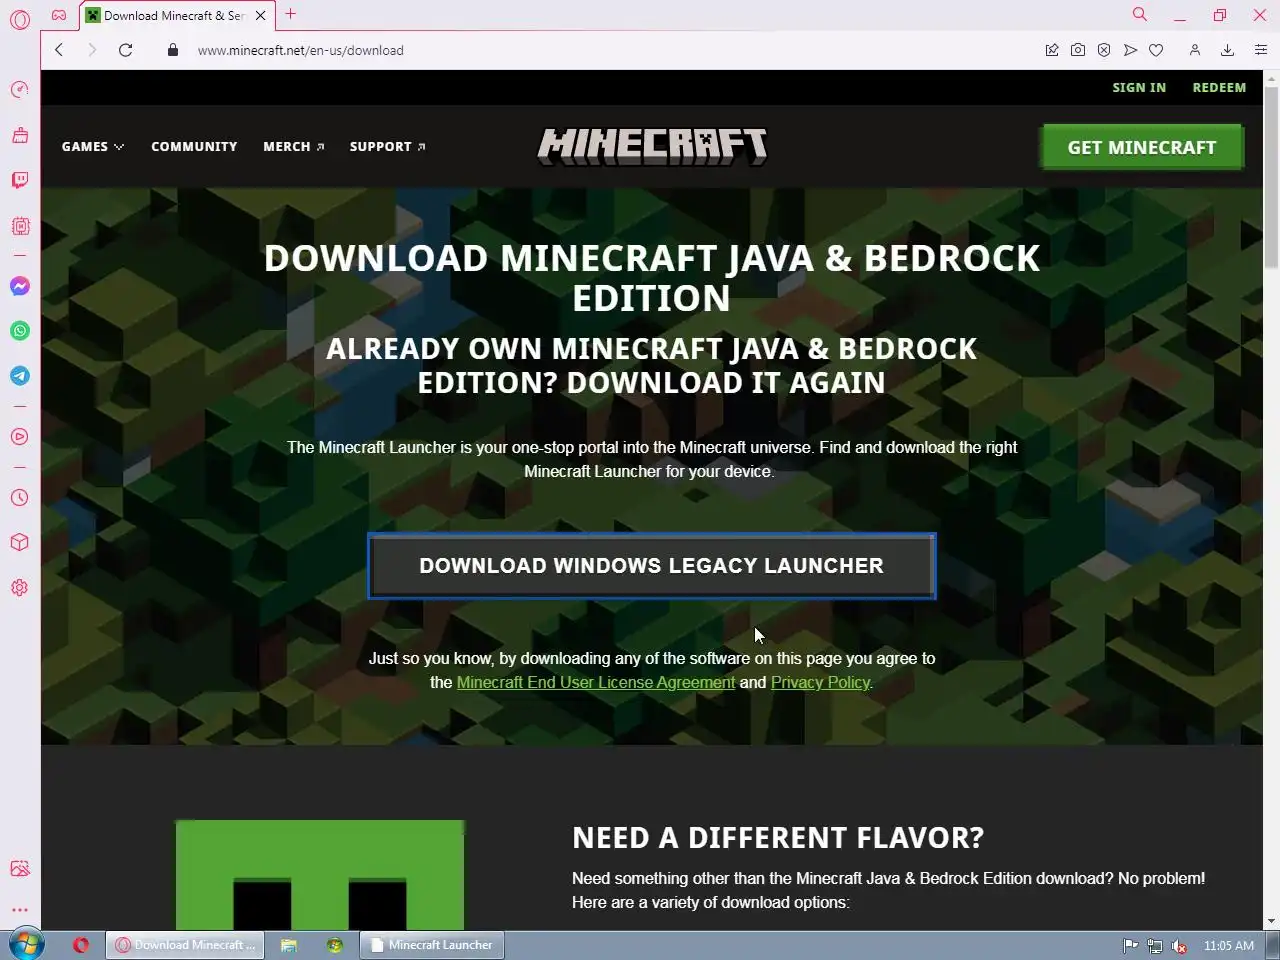Open My Flow send icon
Image resolution: width=1280 pixels, height=960 pixels.
(x=1130, y=50)
